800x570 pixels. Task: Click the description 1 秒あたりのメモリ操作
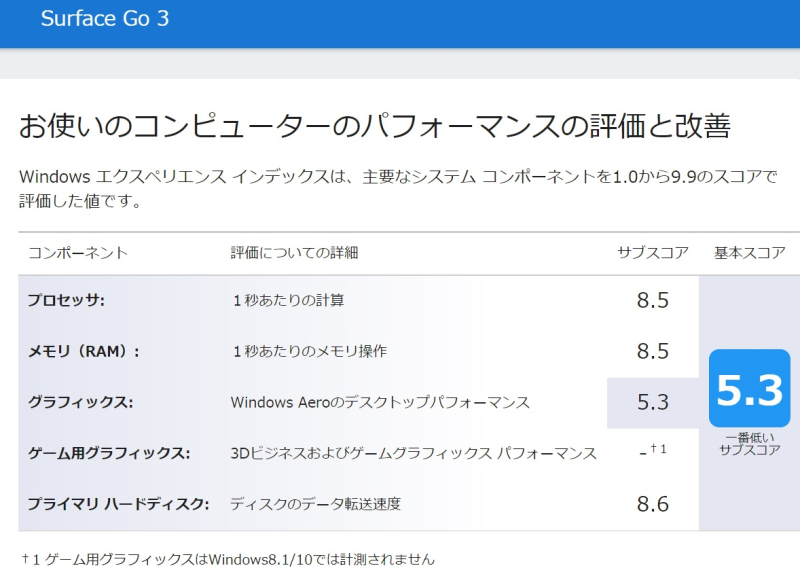[x=310, y=351]
